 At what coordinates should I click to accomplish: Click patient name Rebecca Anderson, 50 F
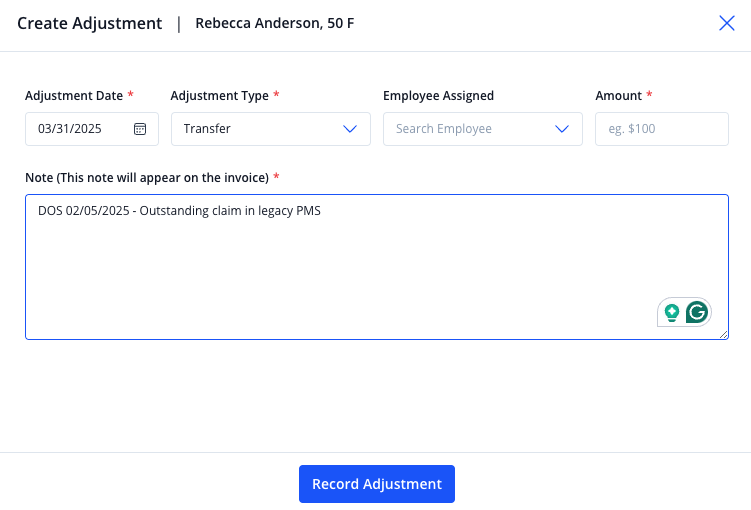274,23
